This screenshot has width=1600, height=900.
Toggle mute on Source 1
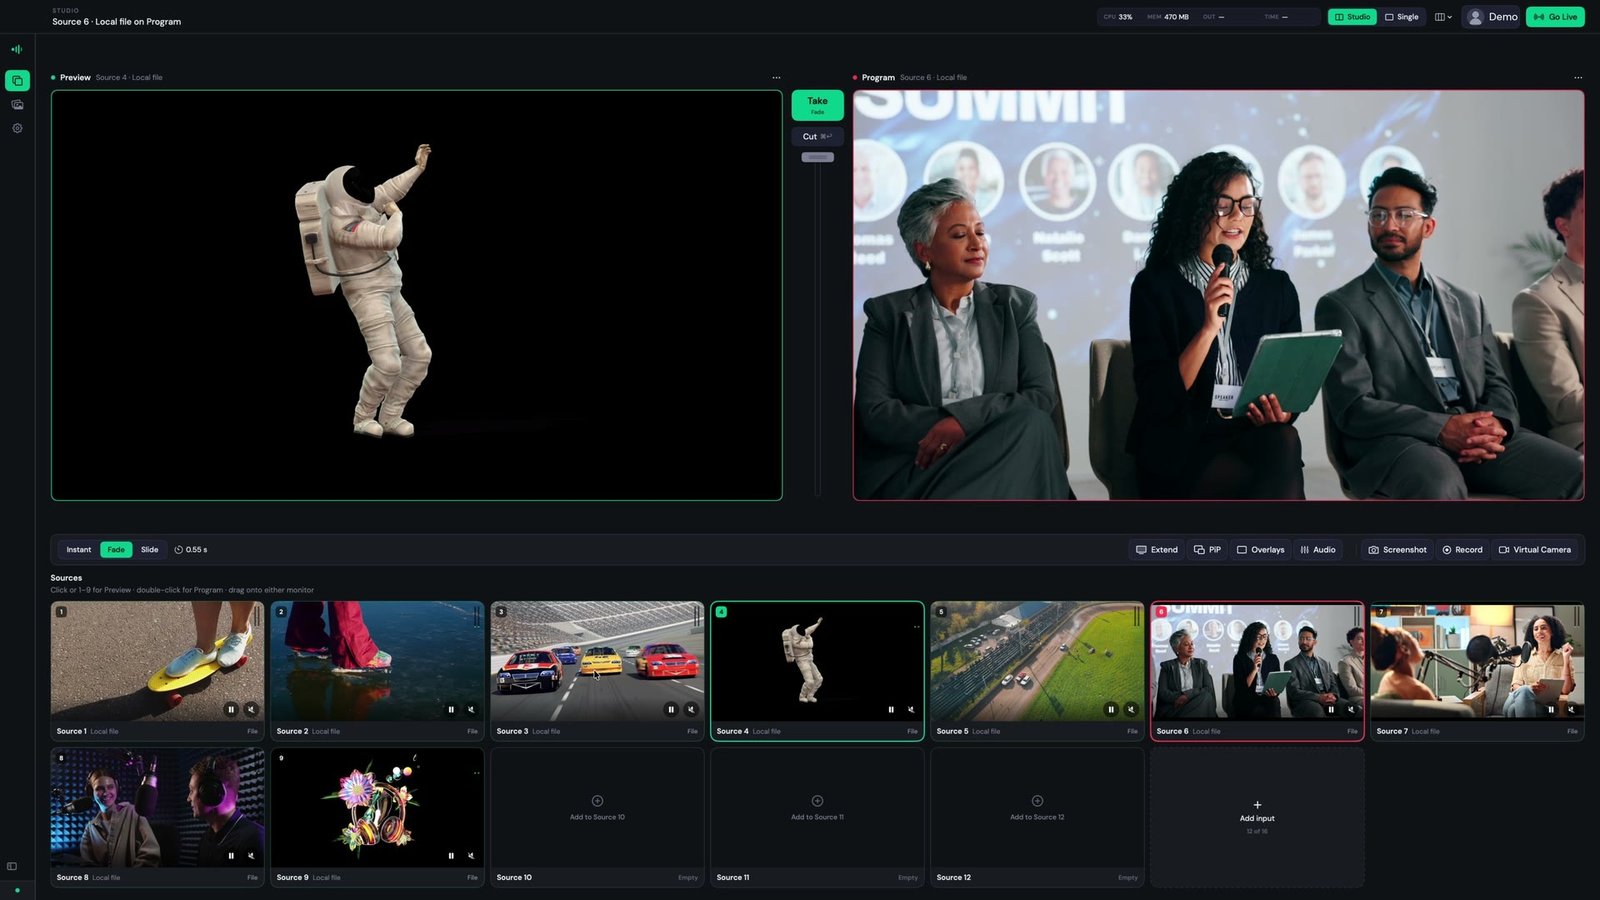coord(251,710)
